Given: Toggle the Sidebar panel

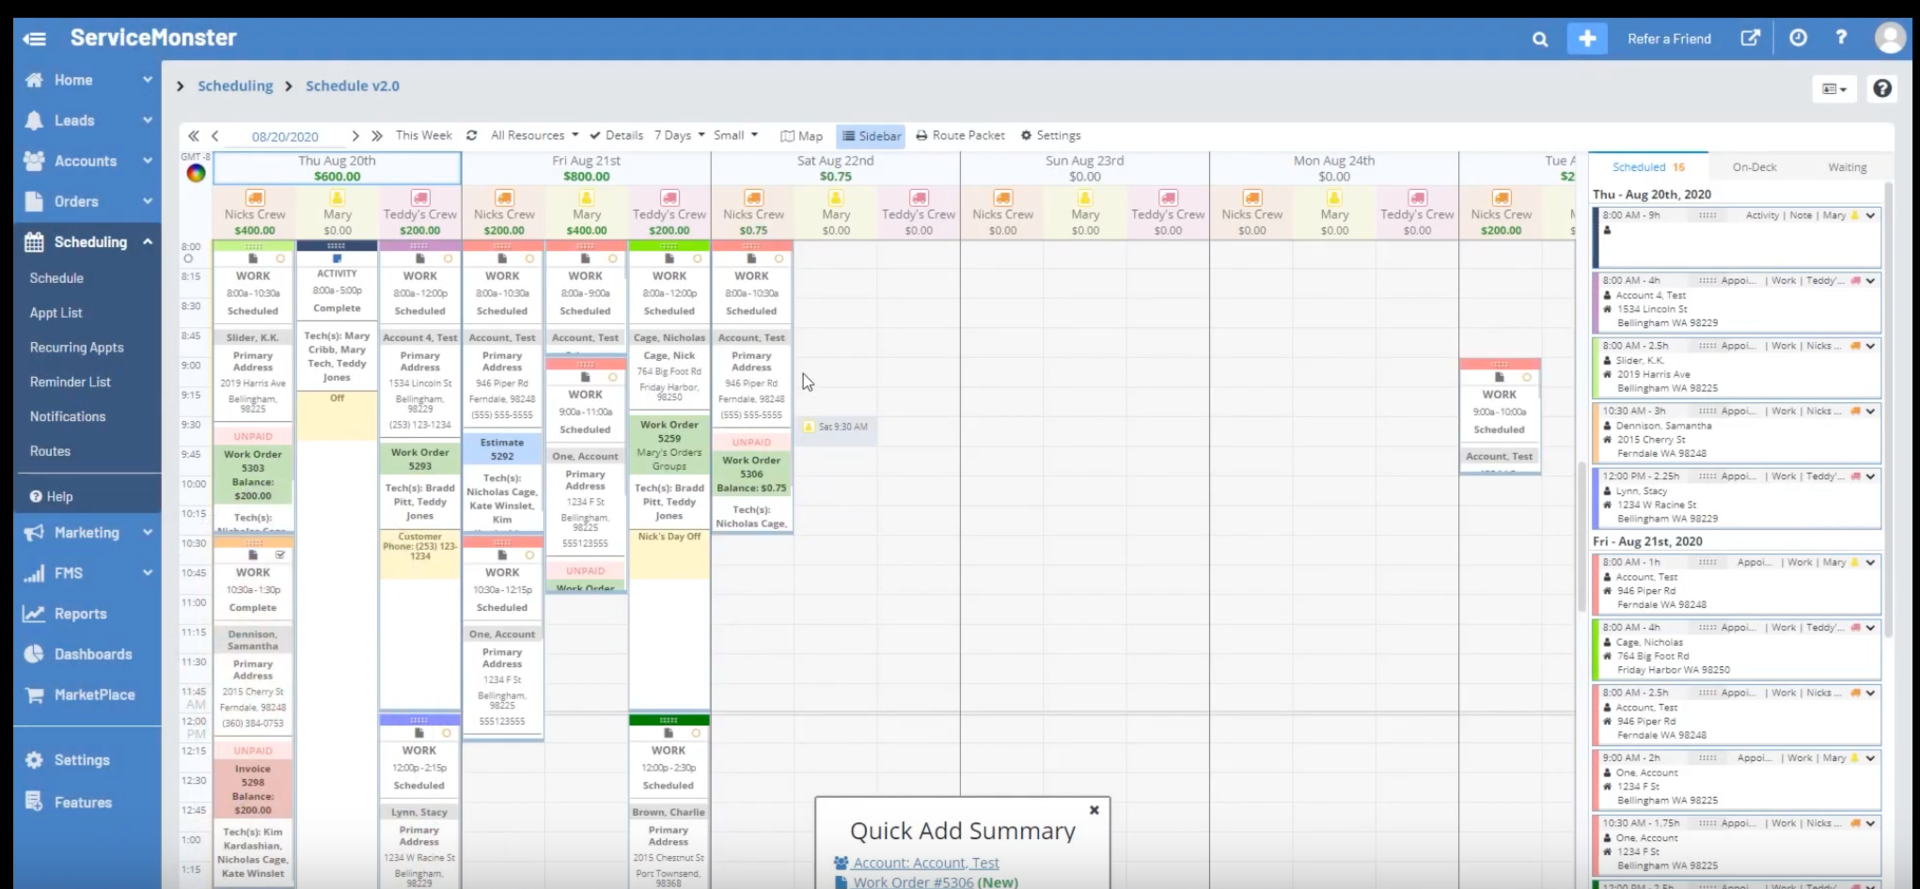Looking at the screenshot, I should pyautogui.click(x=871, y=136).
